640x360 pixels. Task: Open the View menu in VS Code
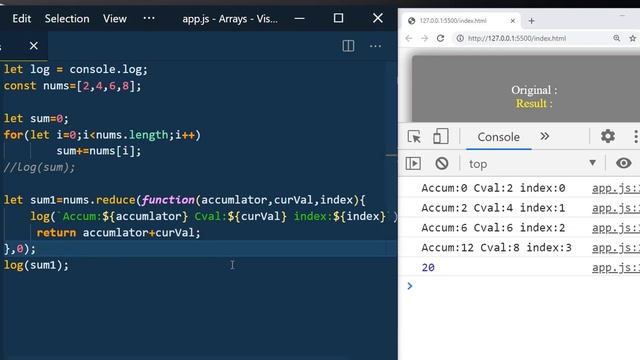point(115,19)
